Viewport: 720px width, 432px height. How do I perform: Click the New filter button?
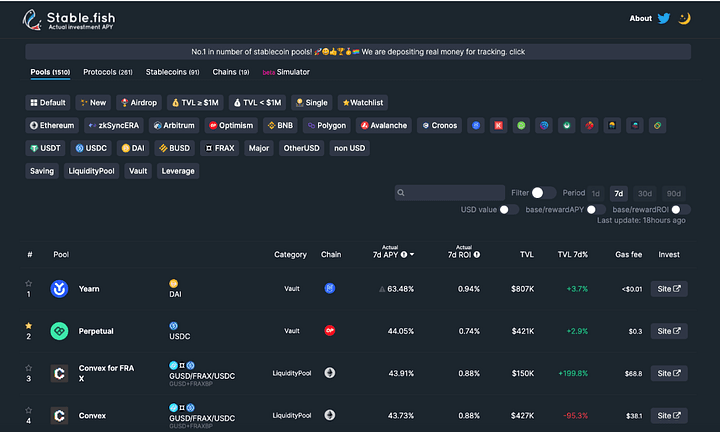click(x=93, y=102)
